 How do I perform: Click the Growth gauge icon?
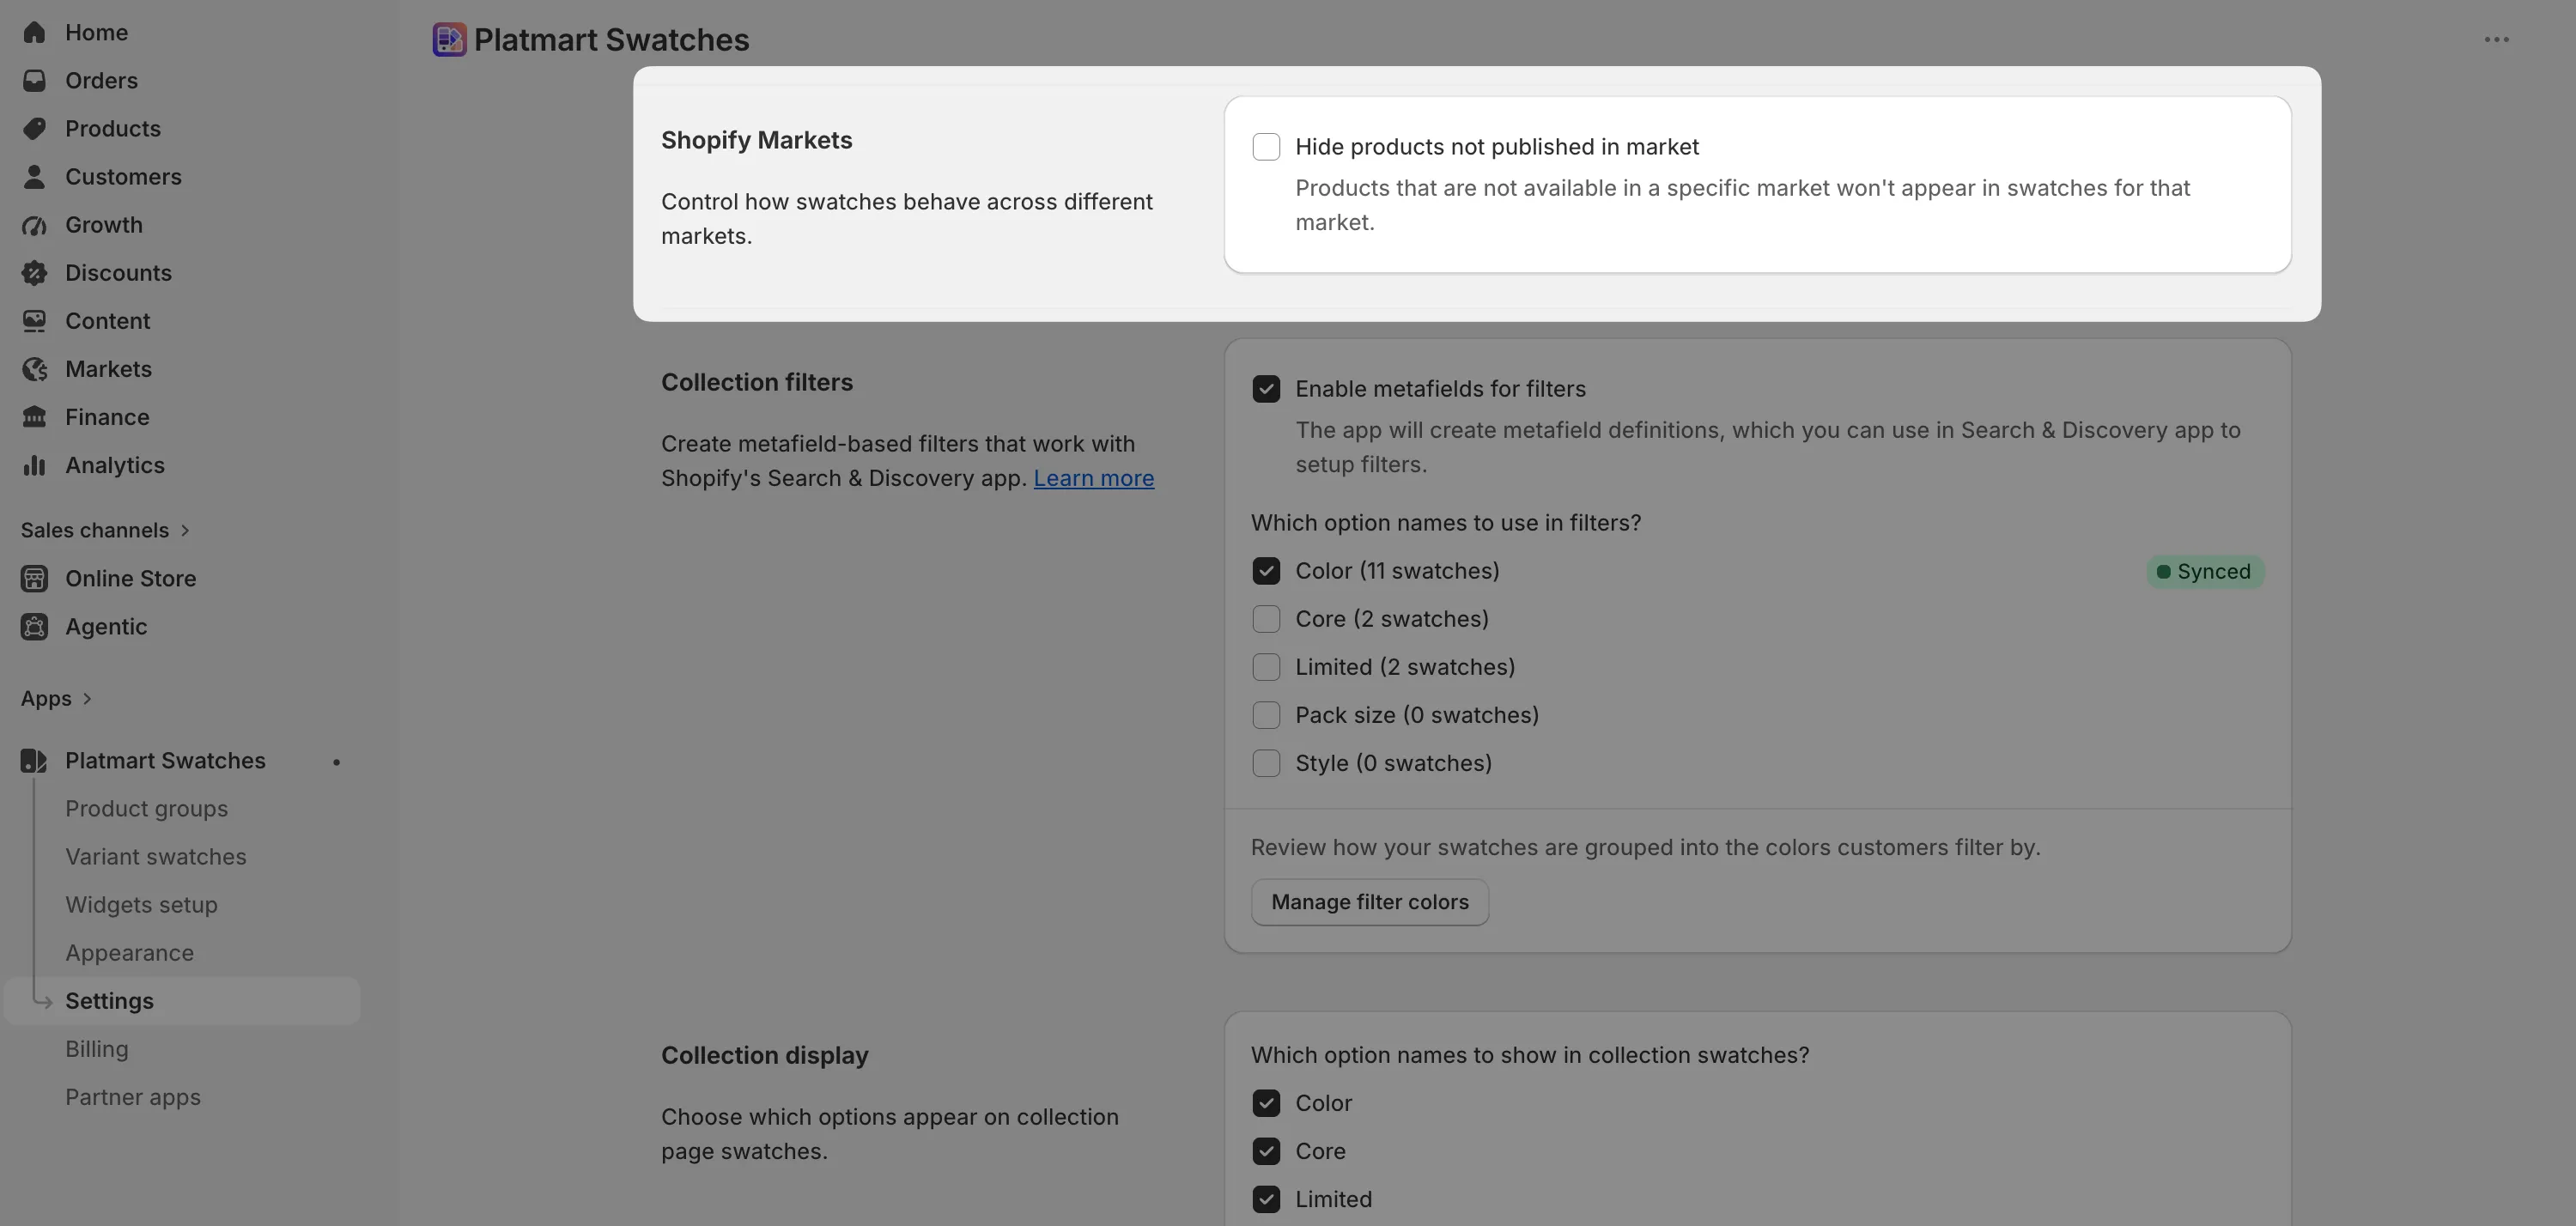(x=34, y=225)
